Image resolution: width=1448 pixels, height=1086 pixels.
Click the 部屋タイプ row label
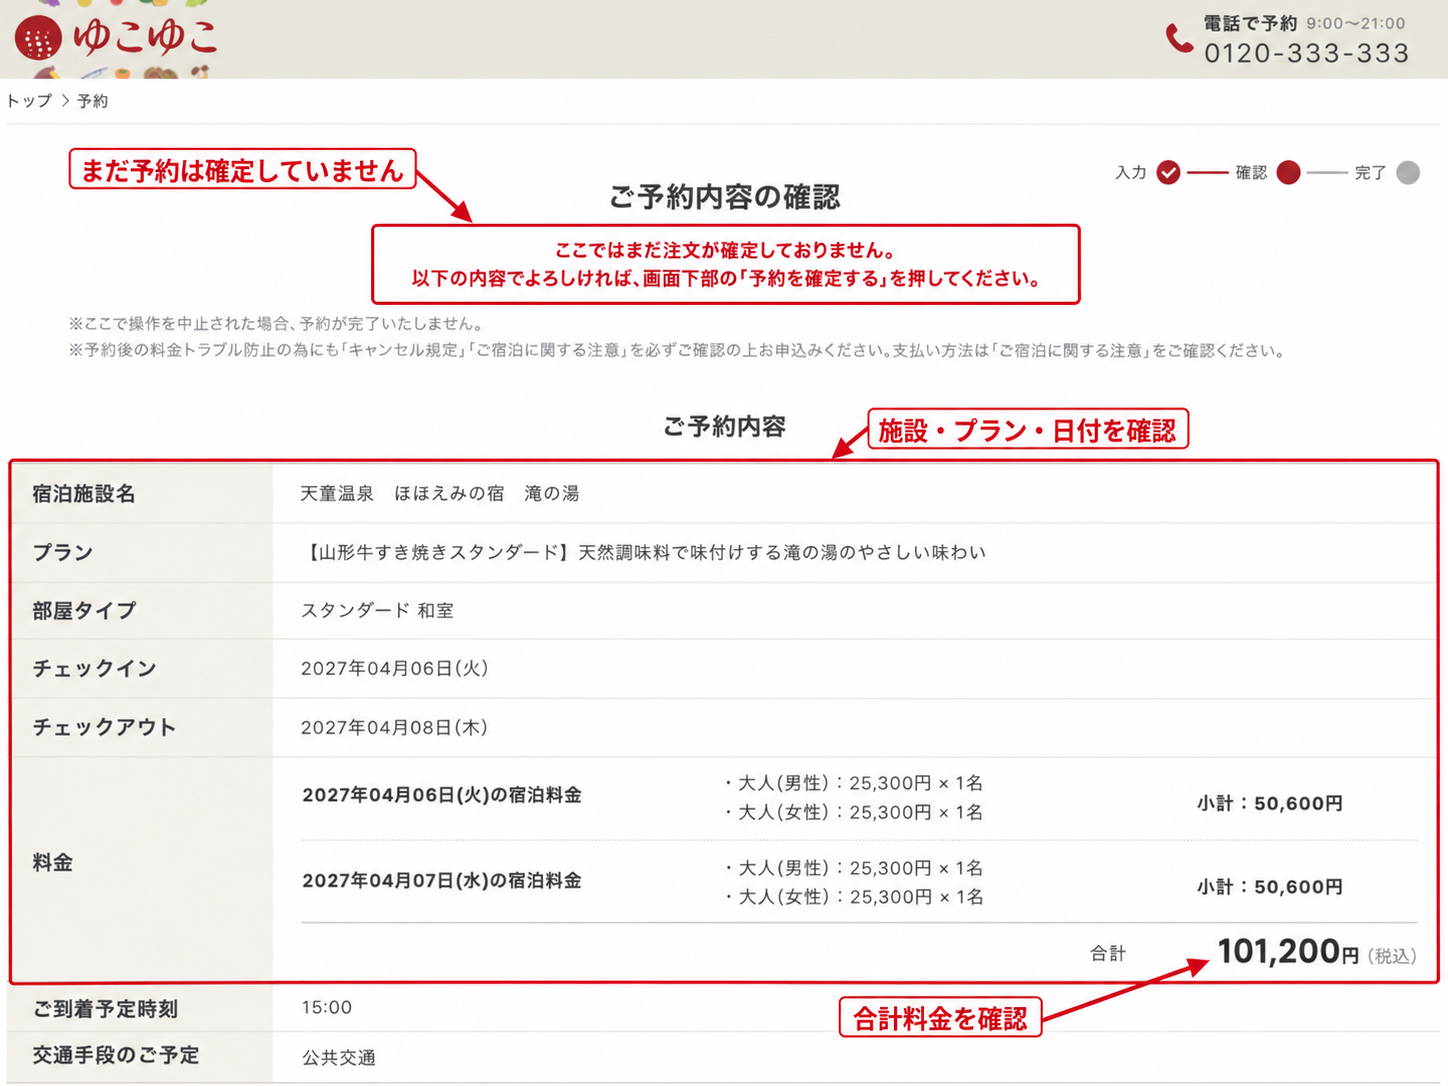pyautogui.click(x=84, y=610)
